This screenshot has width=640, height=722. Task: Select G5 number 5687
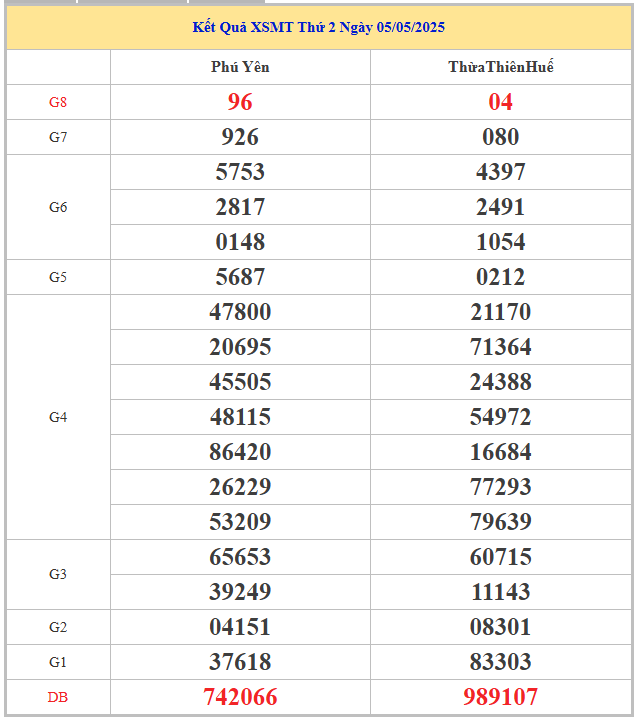(240, 277)
